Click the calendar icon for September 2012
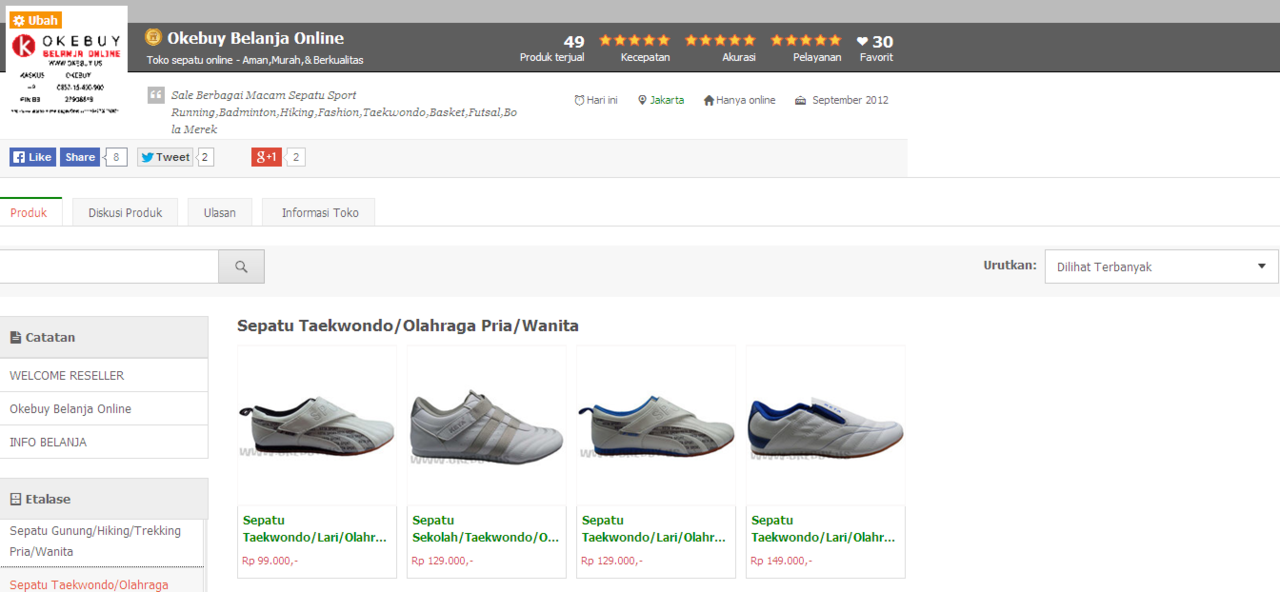The height and width of the screenshot is (592, 1280). [x=800, y=100]
